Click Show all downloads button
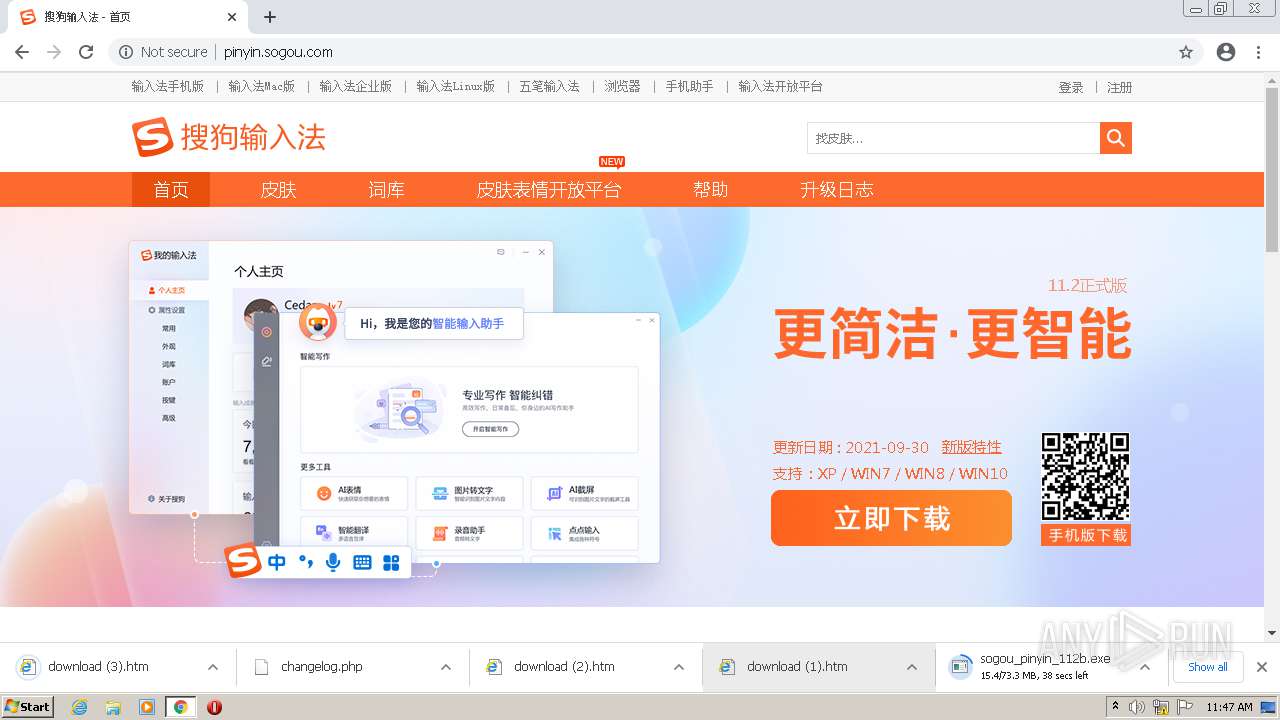 pos(1207,667)
